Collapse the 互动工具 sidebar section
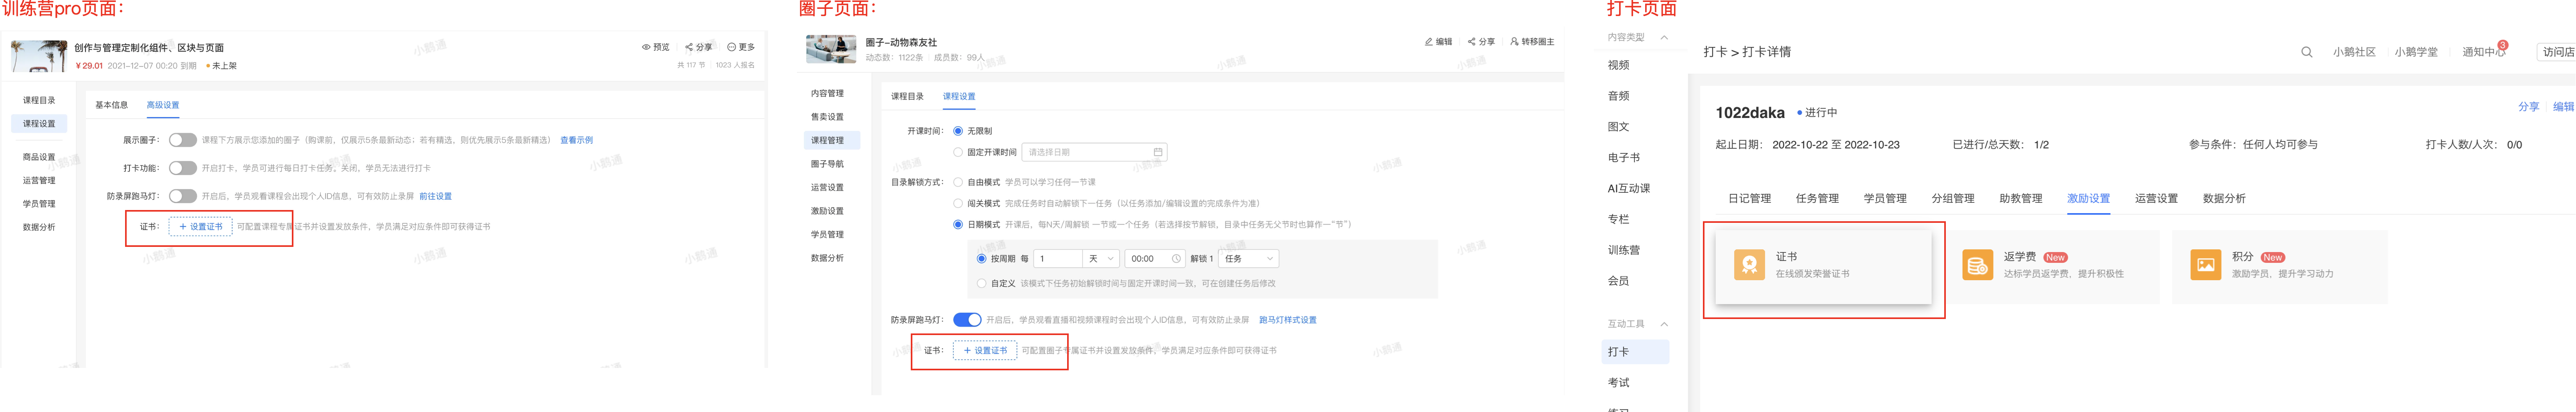 click(1664, 324)
